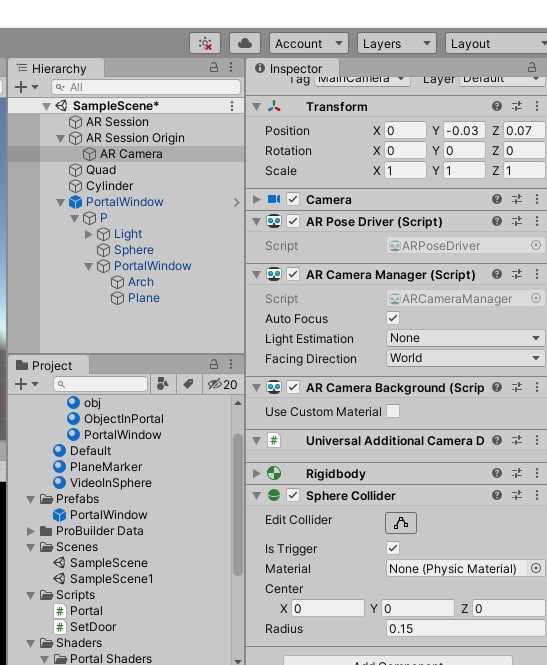Select the SetDoor script in Project
The height and width of the screenshot is (665, 547).
[93, 626]
